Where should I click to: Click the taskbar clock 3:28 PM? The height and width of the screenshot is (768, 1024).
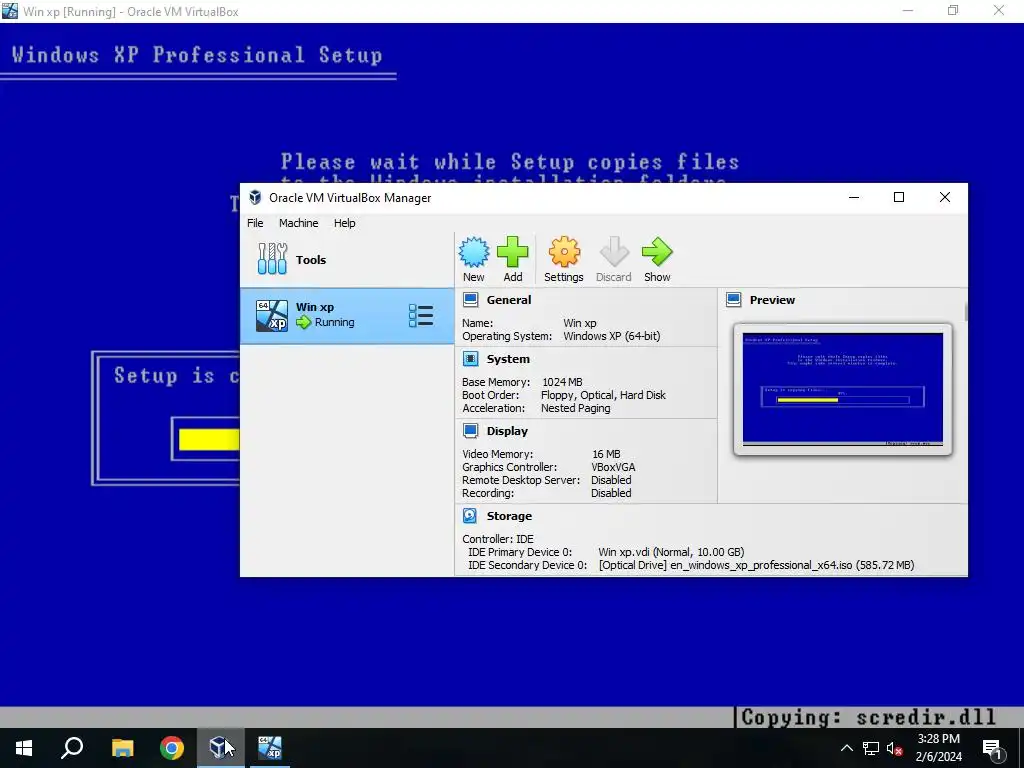coord(938,739)
